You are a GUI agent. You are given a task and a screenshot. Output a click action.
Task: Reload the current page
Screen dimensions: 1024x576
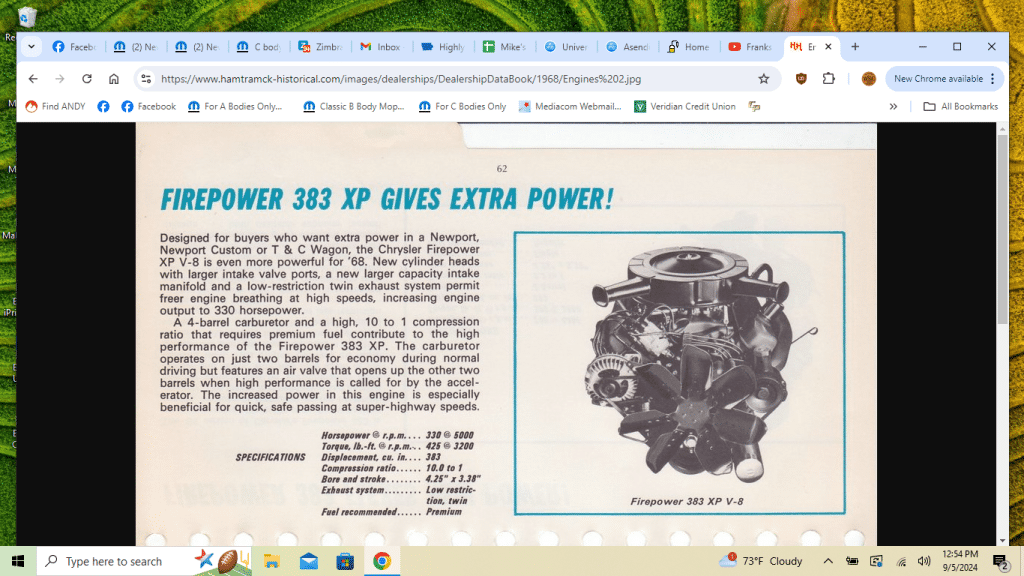pyautogui.click(x=87, y=79)
